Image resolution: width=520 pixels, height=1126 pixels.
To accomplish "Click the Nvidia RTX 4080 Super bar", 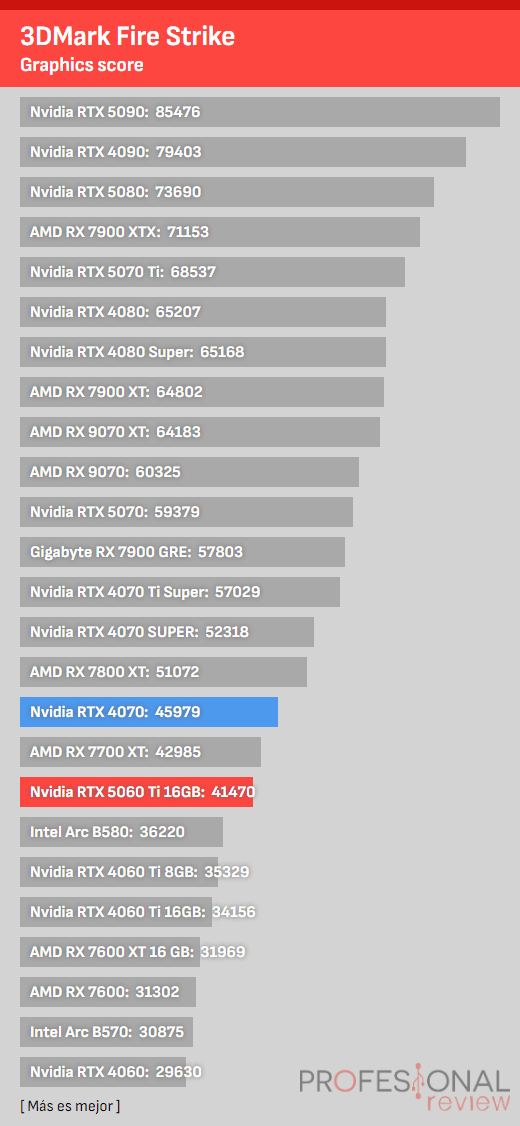I will [x=203, y=353].
